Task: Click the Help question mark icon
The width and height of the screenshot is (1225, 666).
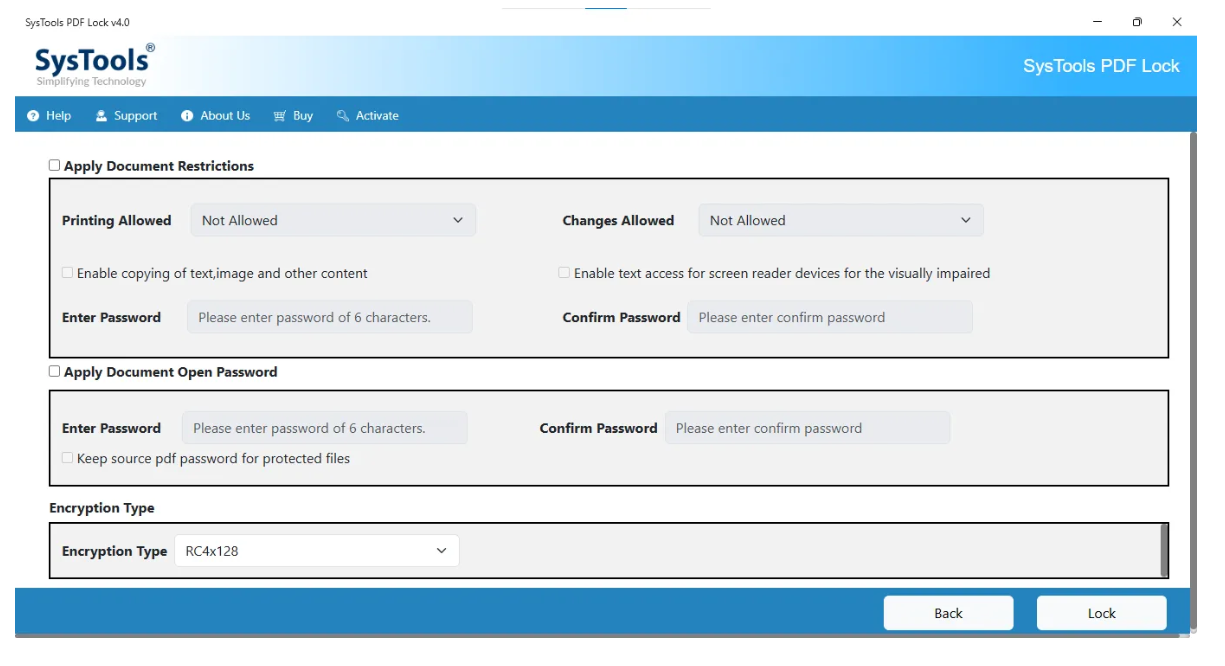Action: tap(33, 116)
